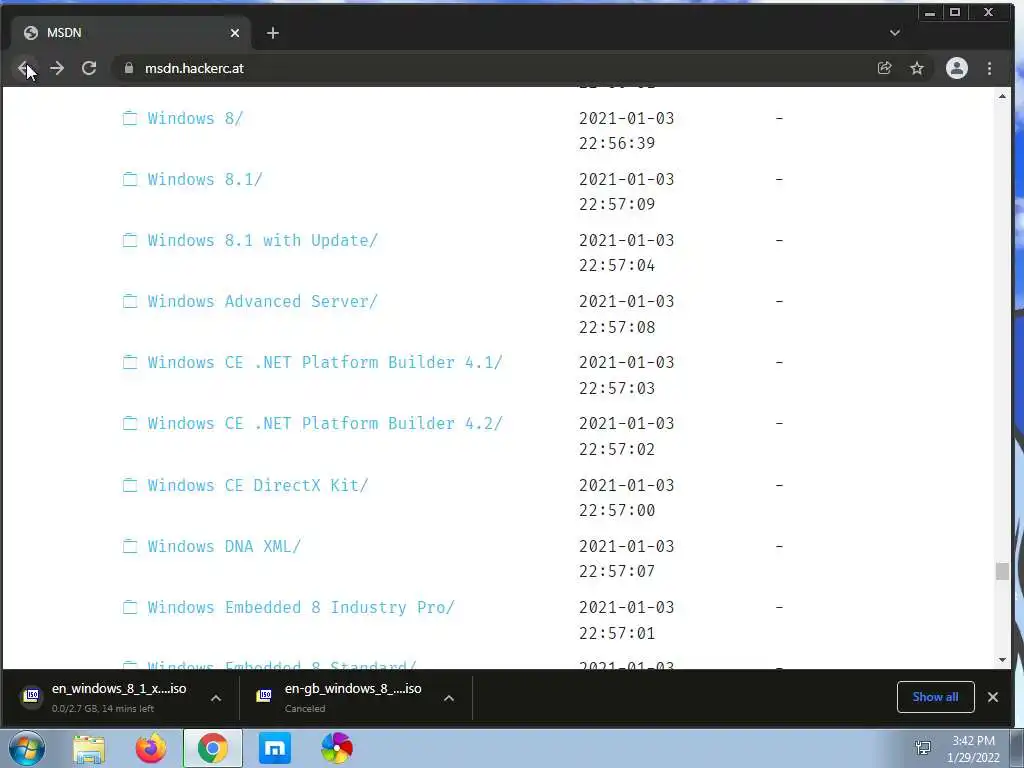Launch Firefox from the taskbar
Viewport: 1024px width, 768px height.
pyautogui.click(x=151, y=748)
